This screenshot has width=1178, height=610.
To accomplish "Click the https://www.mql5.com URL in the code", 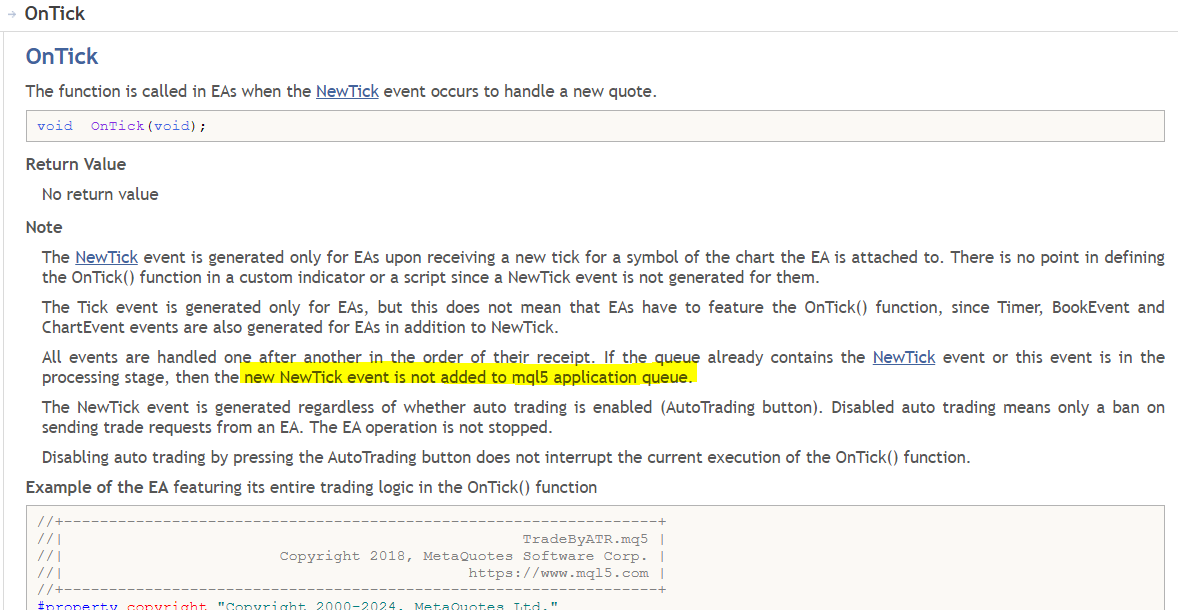I will coord(558,573).
